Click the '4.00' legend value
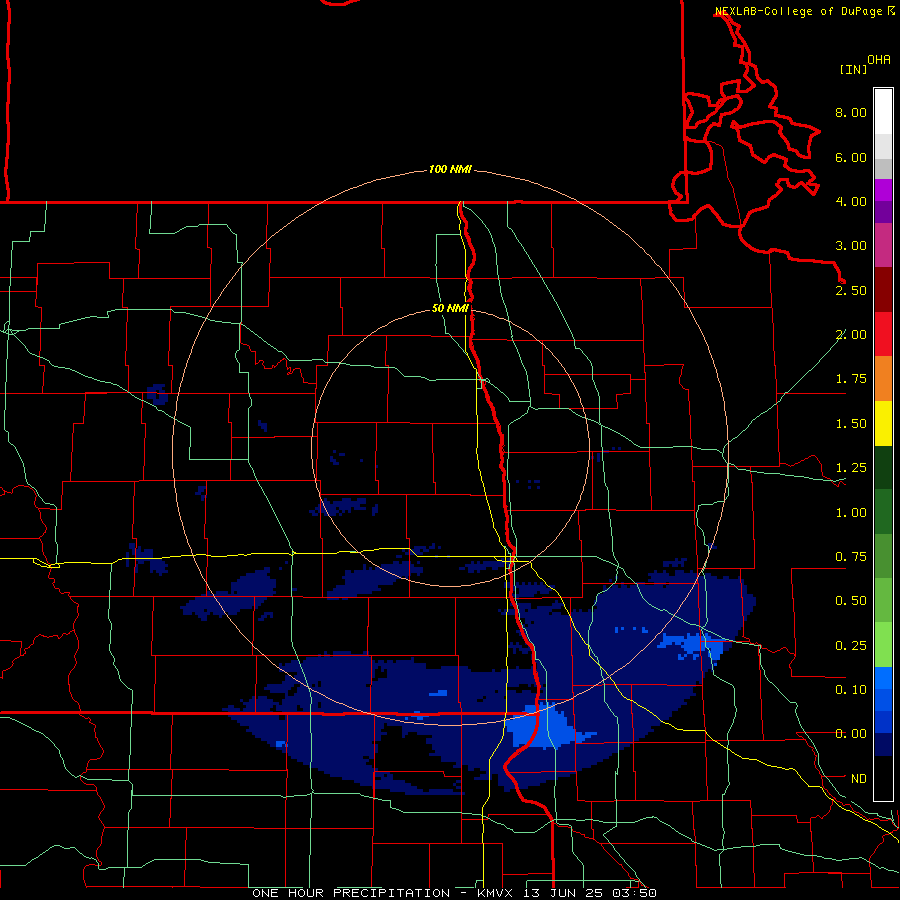This screenshot has height=900, width=900. click(x=851, y=201)
